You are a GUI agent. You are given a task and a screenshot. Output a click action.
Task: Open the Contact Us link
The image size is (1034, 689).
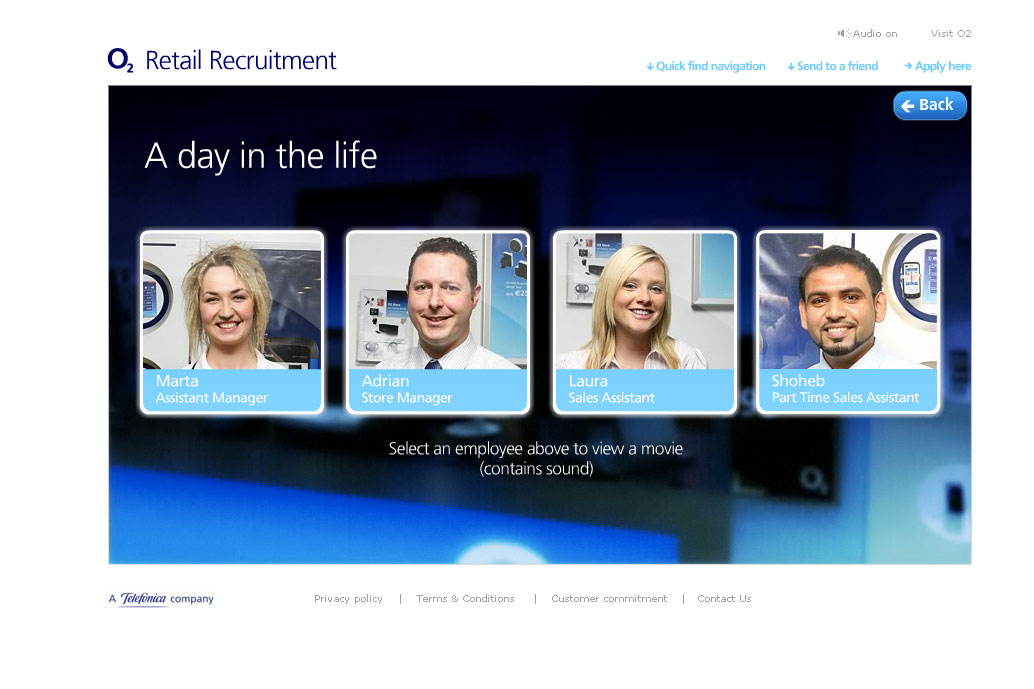(x=724, y=599)
